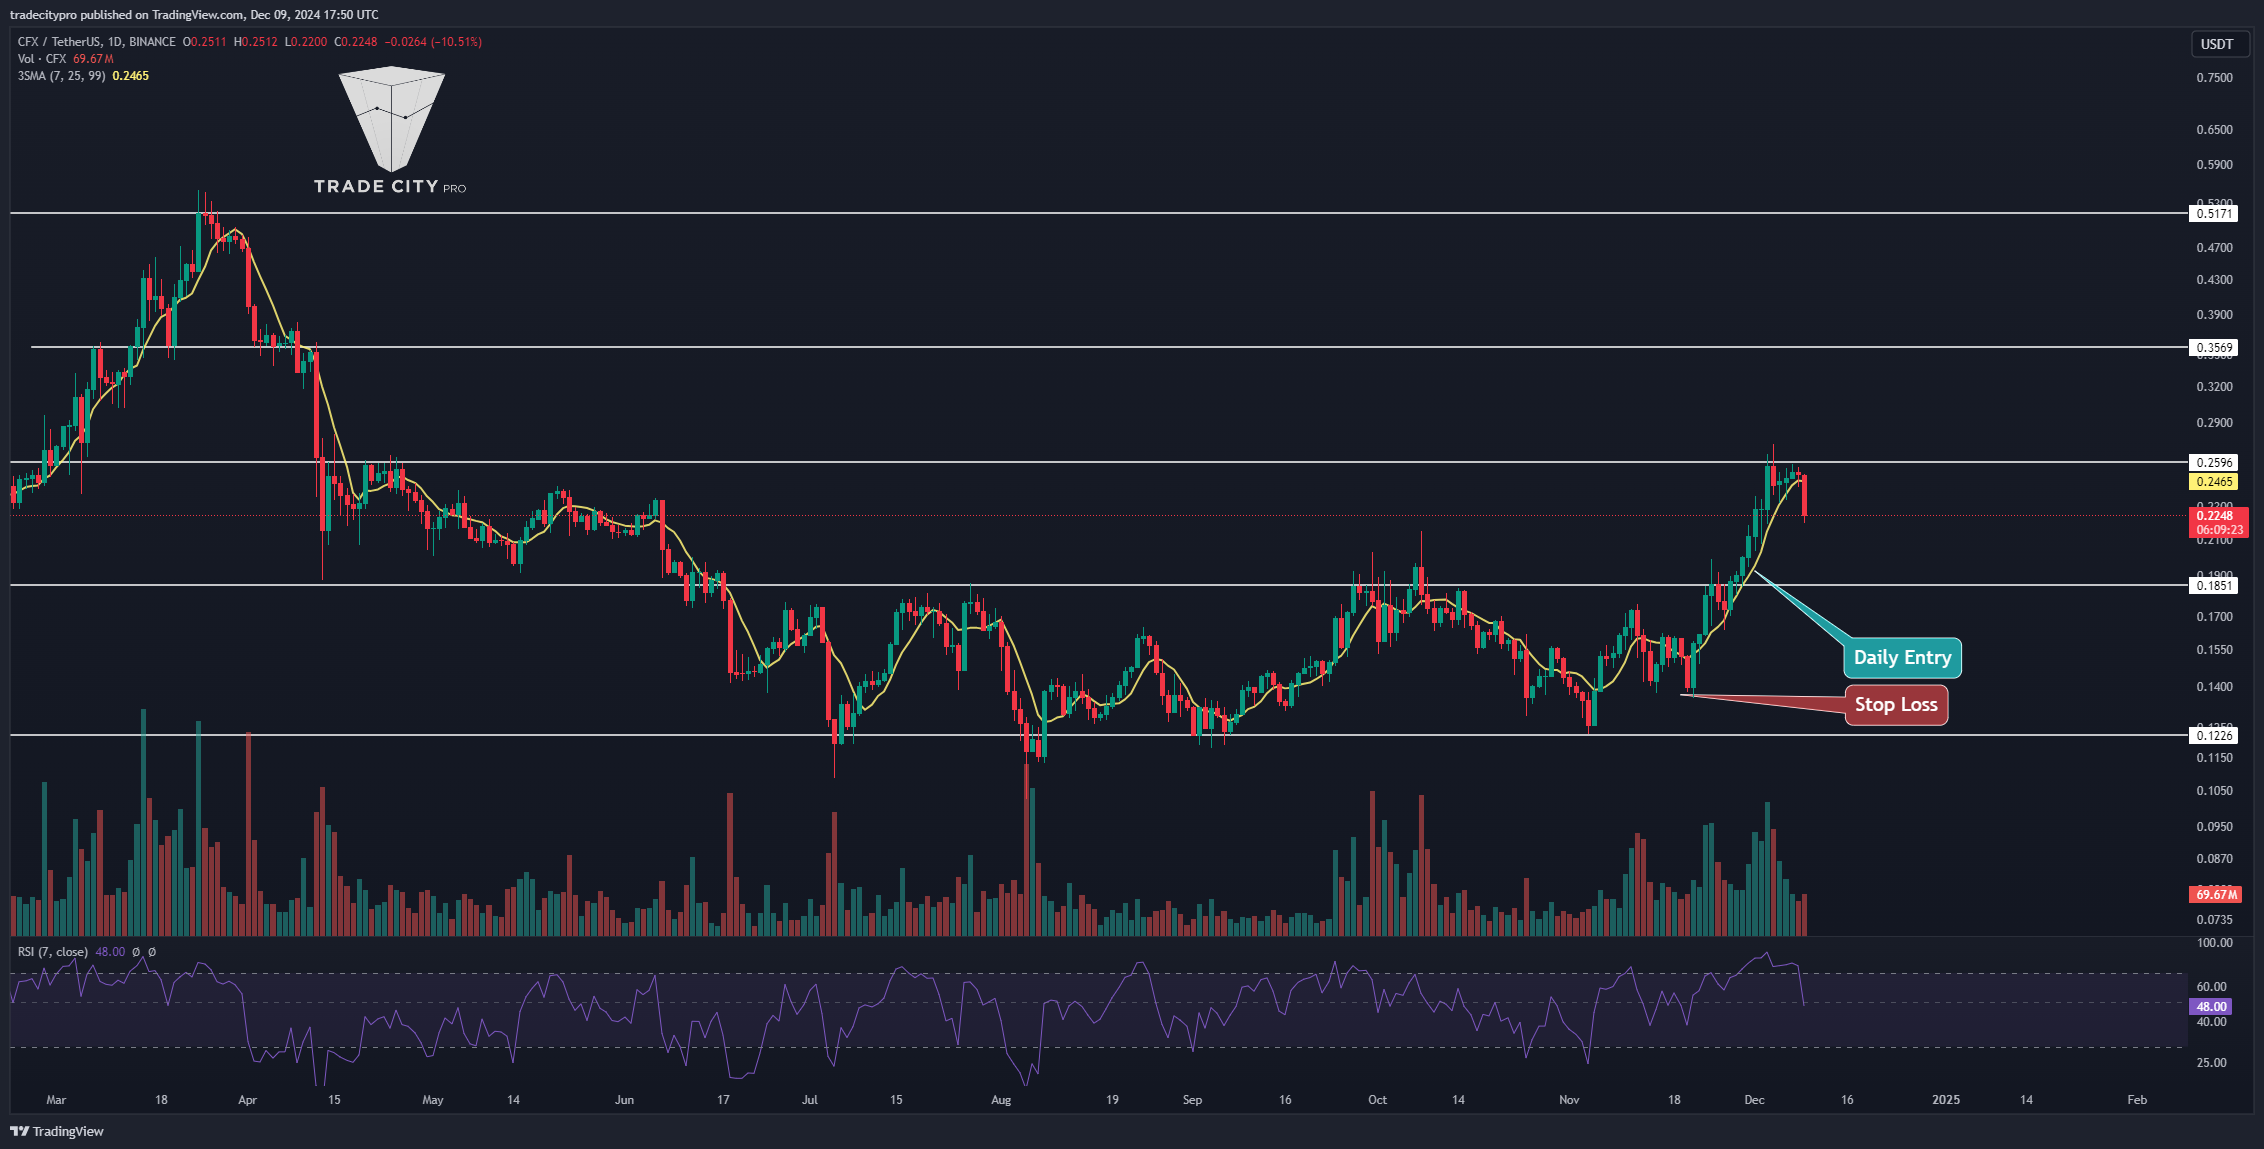Click the 0.6500 price axis label
The width and height of the screenshot is (2264, 1149).
[2214, 130]
